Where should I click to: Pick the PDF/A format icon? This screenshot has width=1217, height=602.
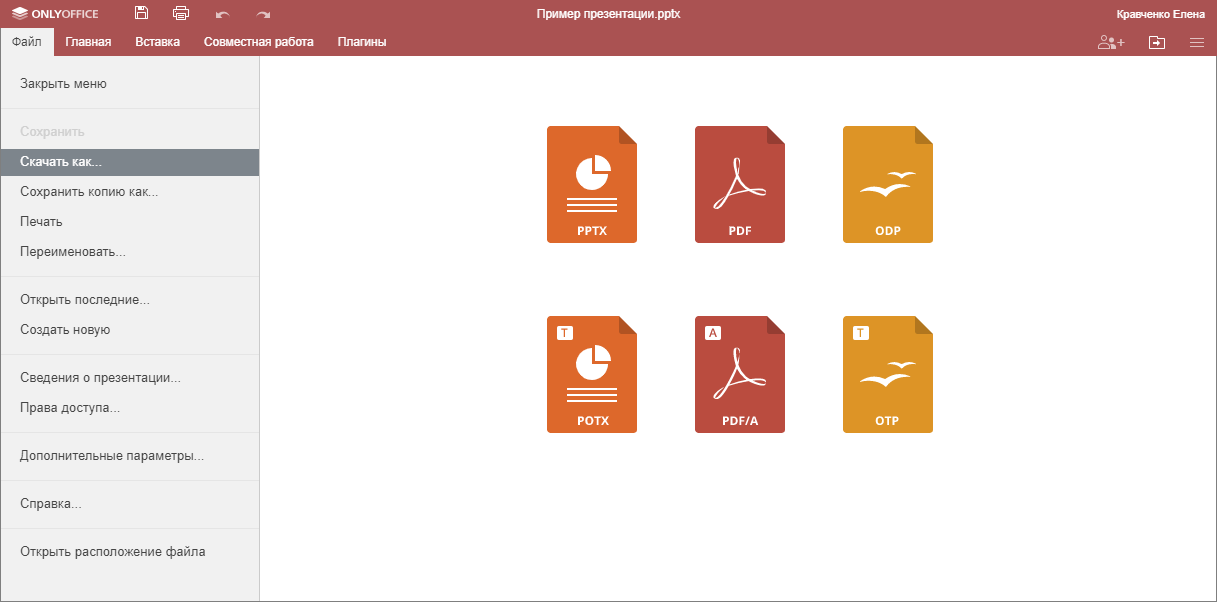[x=739, y=375]
